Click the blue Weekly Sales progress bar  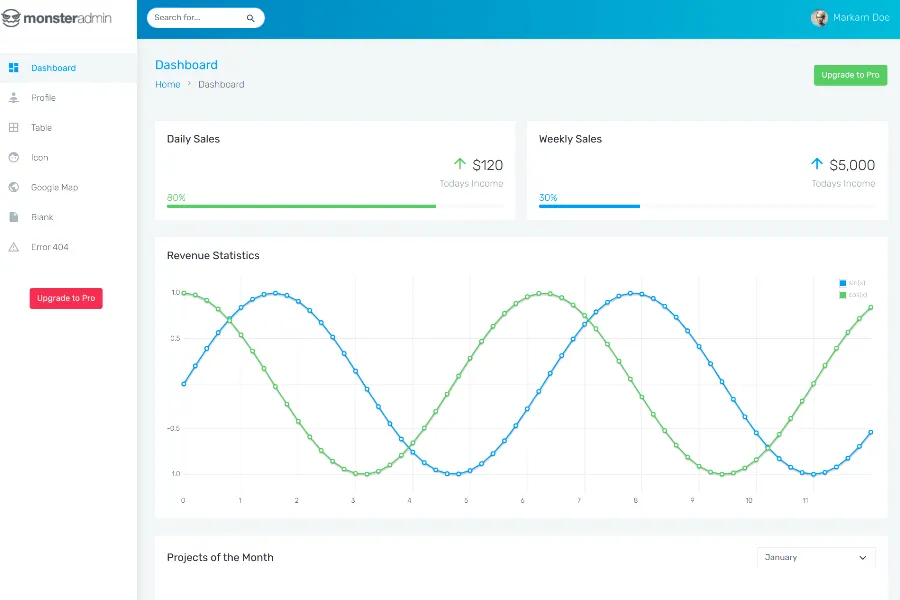click(x=589, y=206)
